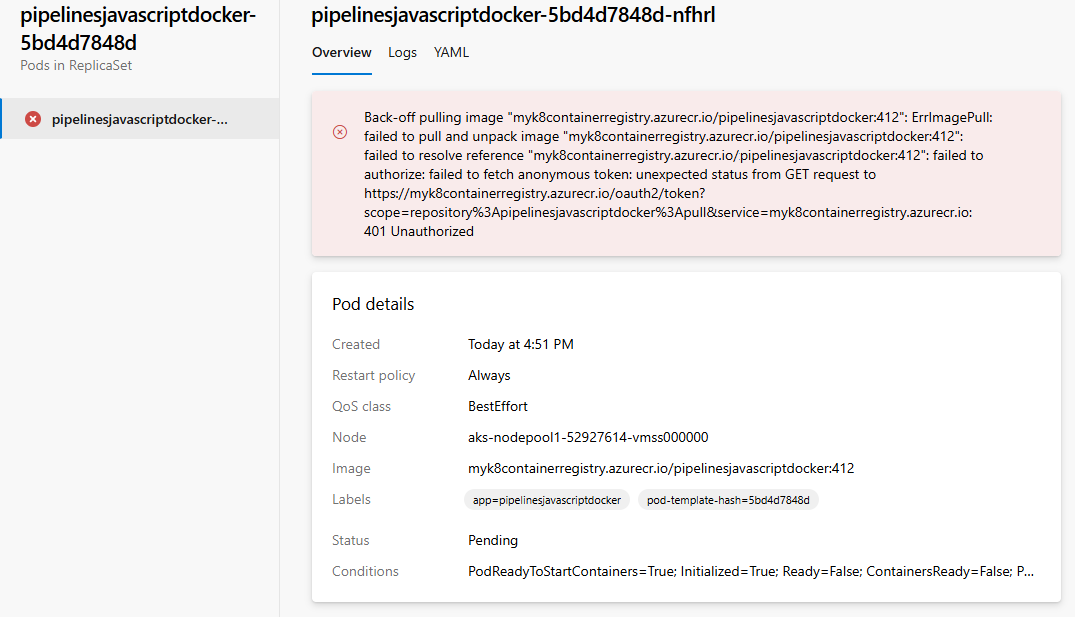The image size is (1075, 617).
Task: Select the Overview tab
Action: click(x=341, y=52)
